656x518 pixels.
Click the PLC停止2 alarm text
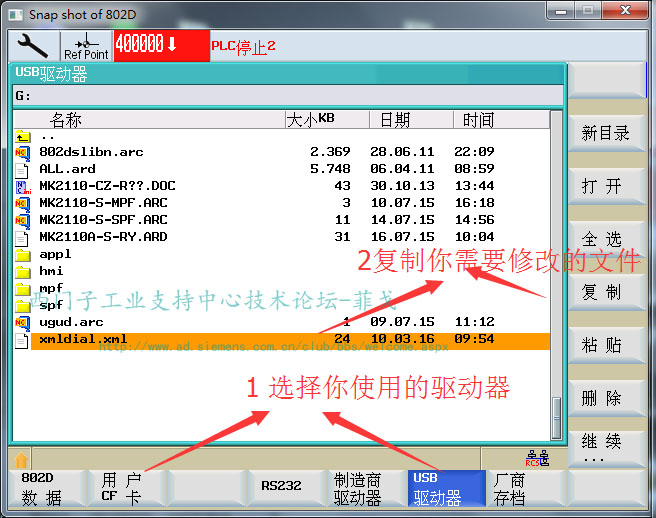pyautogui.click(x=243, y=47)
